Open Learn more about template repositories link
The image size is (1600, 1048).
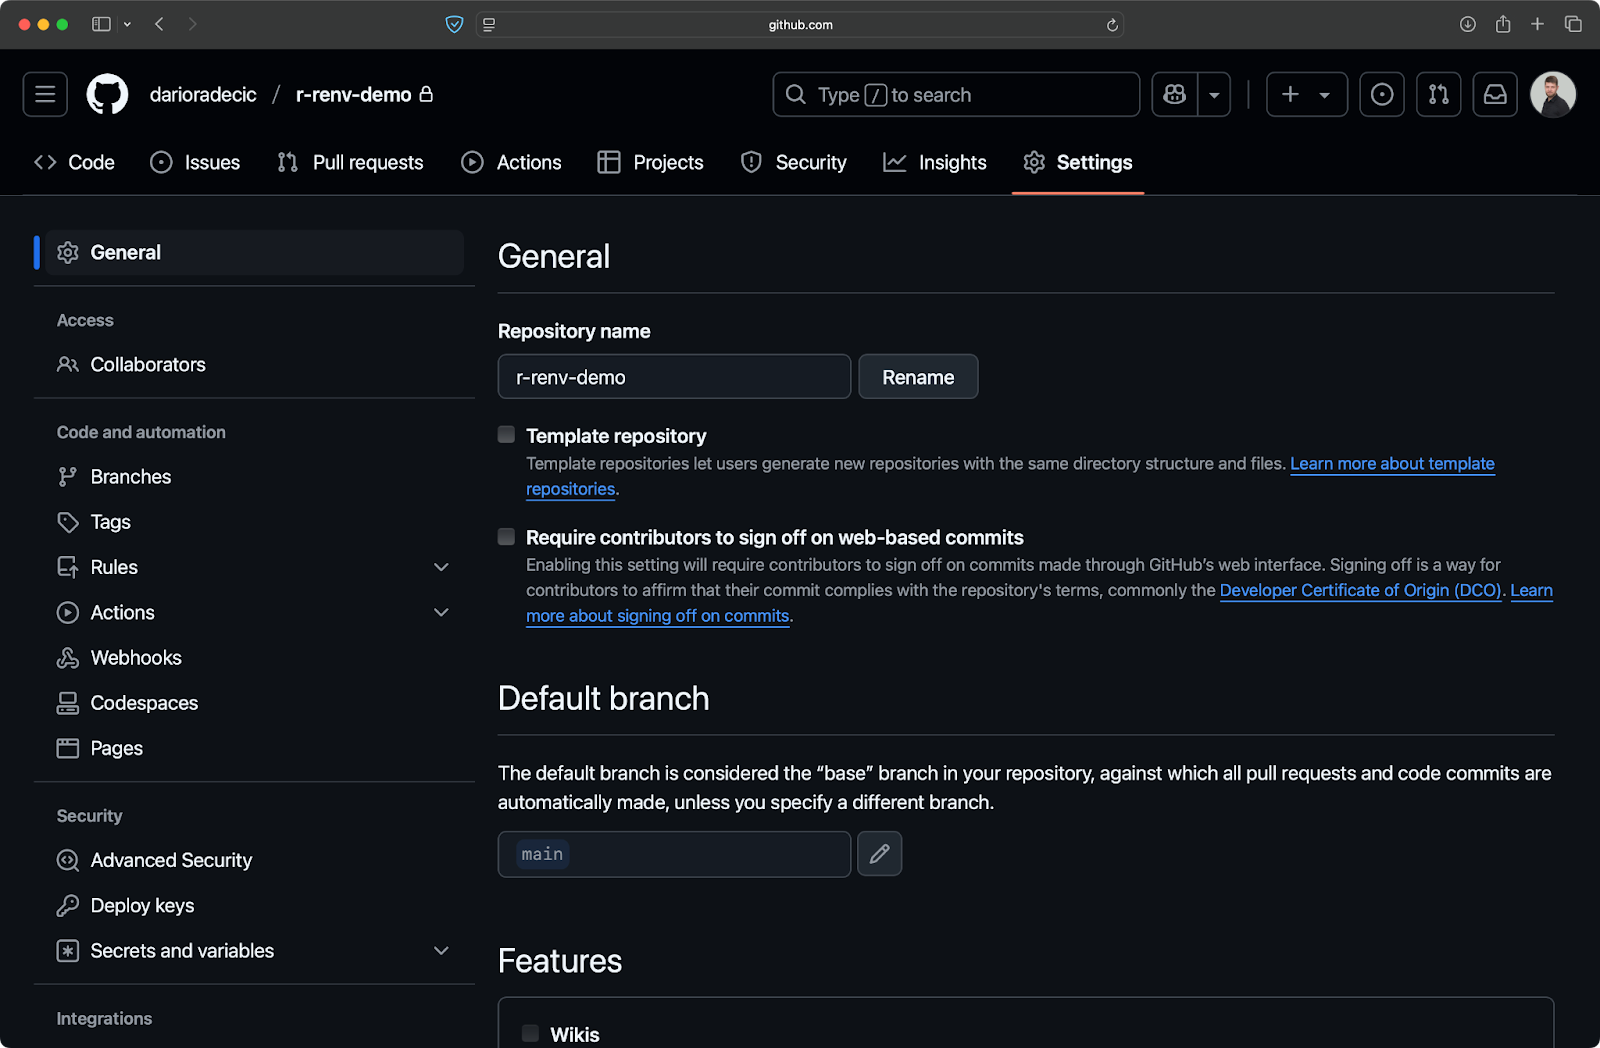(x=1392, y=464)
